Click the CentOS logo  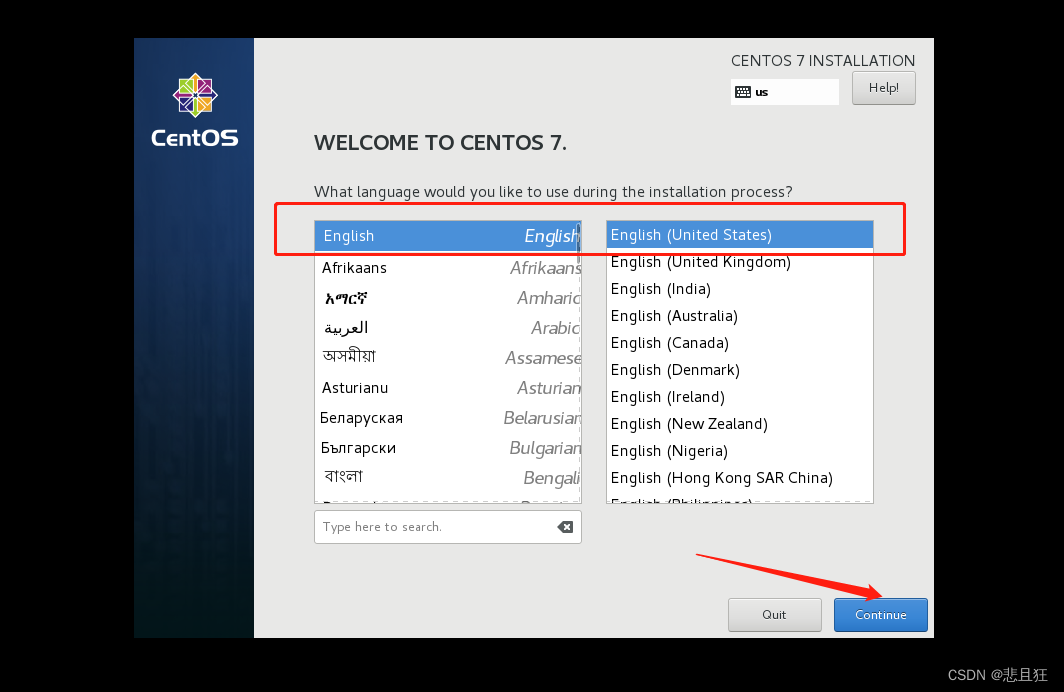(x=195, y=111)
